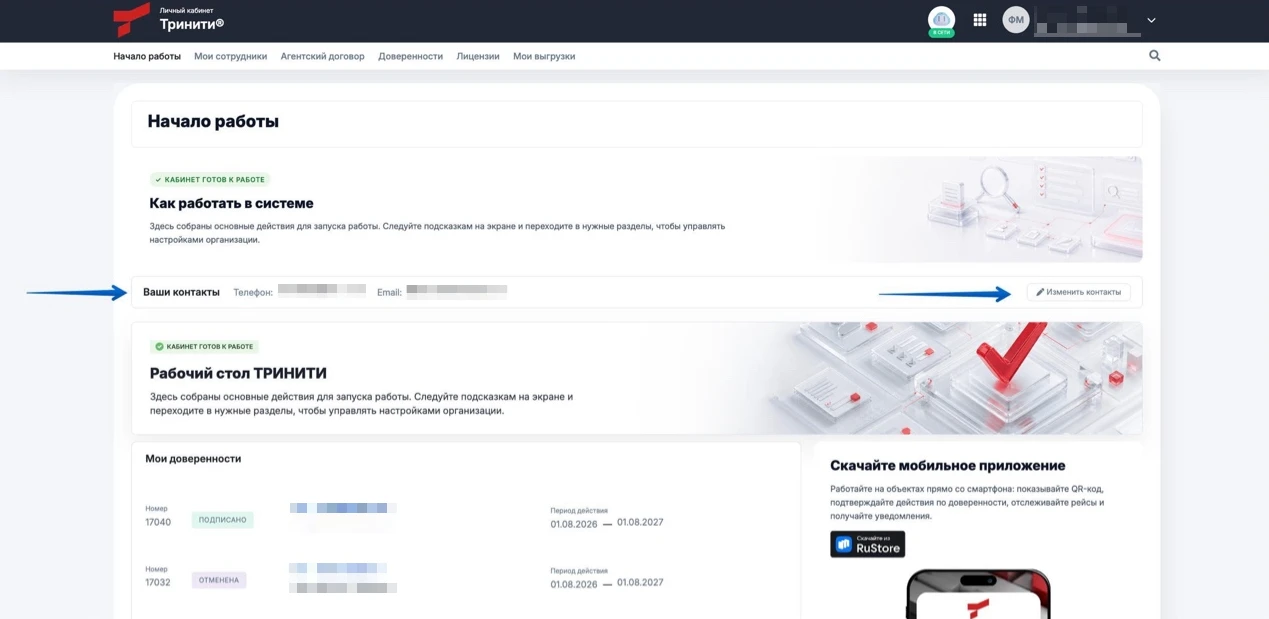The width and height of the screenshot is (1269, 619).
Task: Click the Скачайте мобильное приложение heading
Action: [947, 465]
